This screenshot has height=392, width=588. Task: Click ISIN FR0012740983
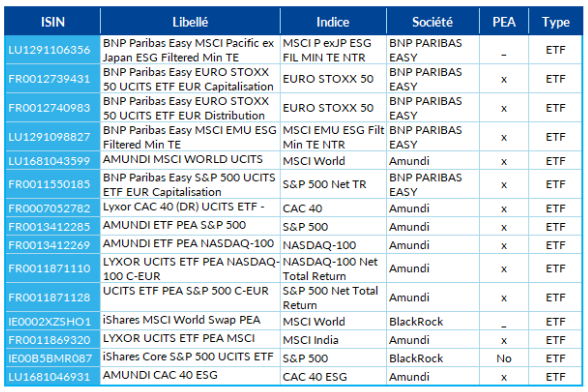pos(49,108)
